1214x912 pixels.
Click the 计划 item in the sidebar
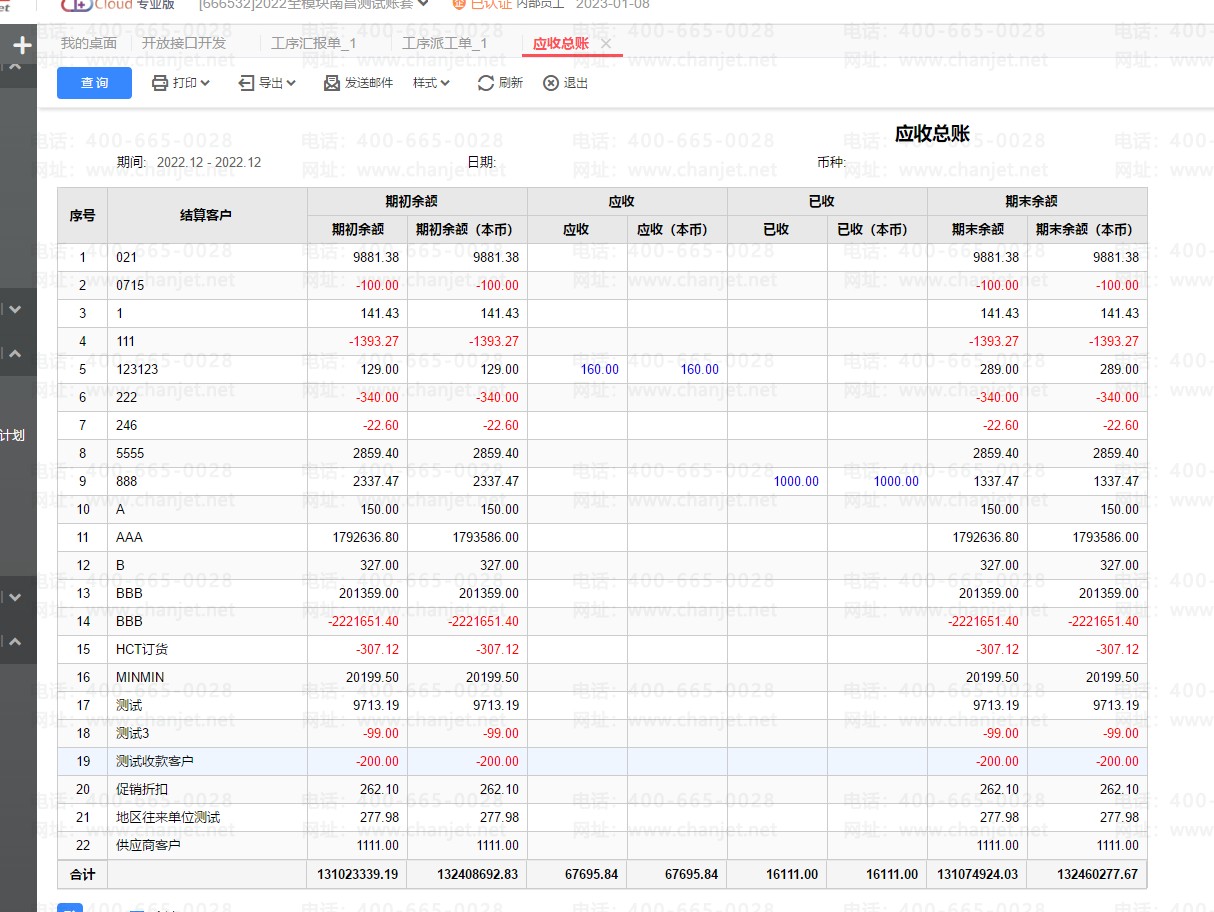pyautogui.click(x=12, y=435)
